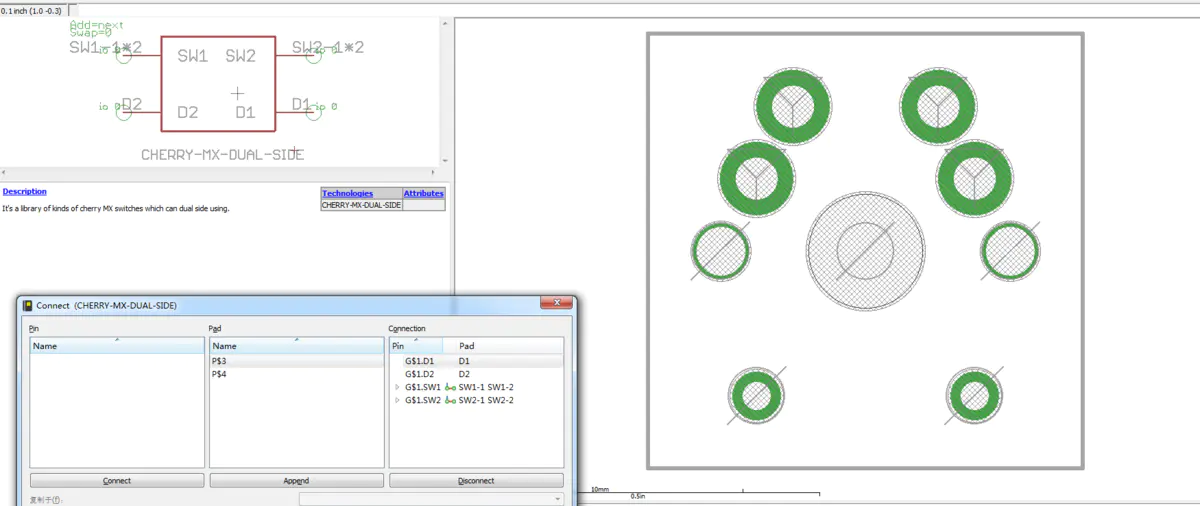This screenshot has height=506, width=1200.
Task: Click the symbol pane scrollbar left arrow
Action: coord(4,172)
